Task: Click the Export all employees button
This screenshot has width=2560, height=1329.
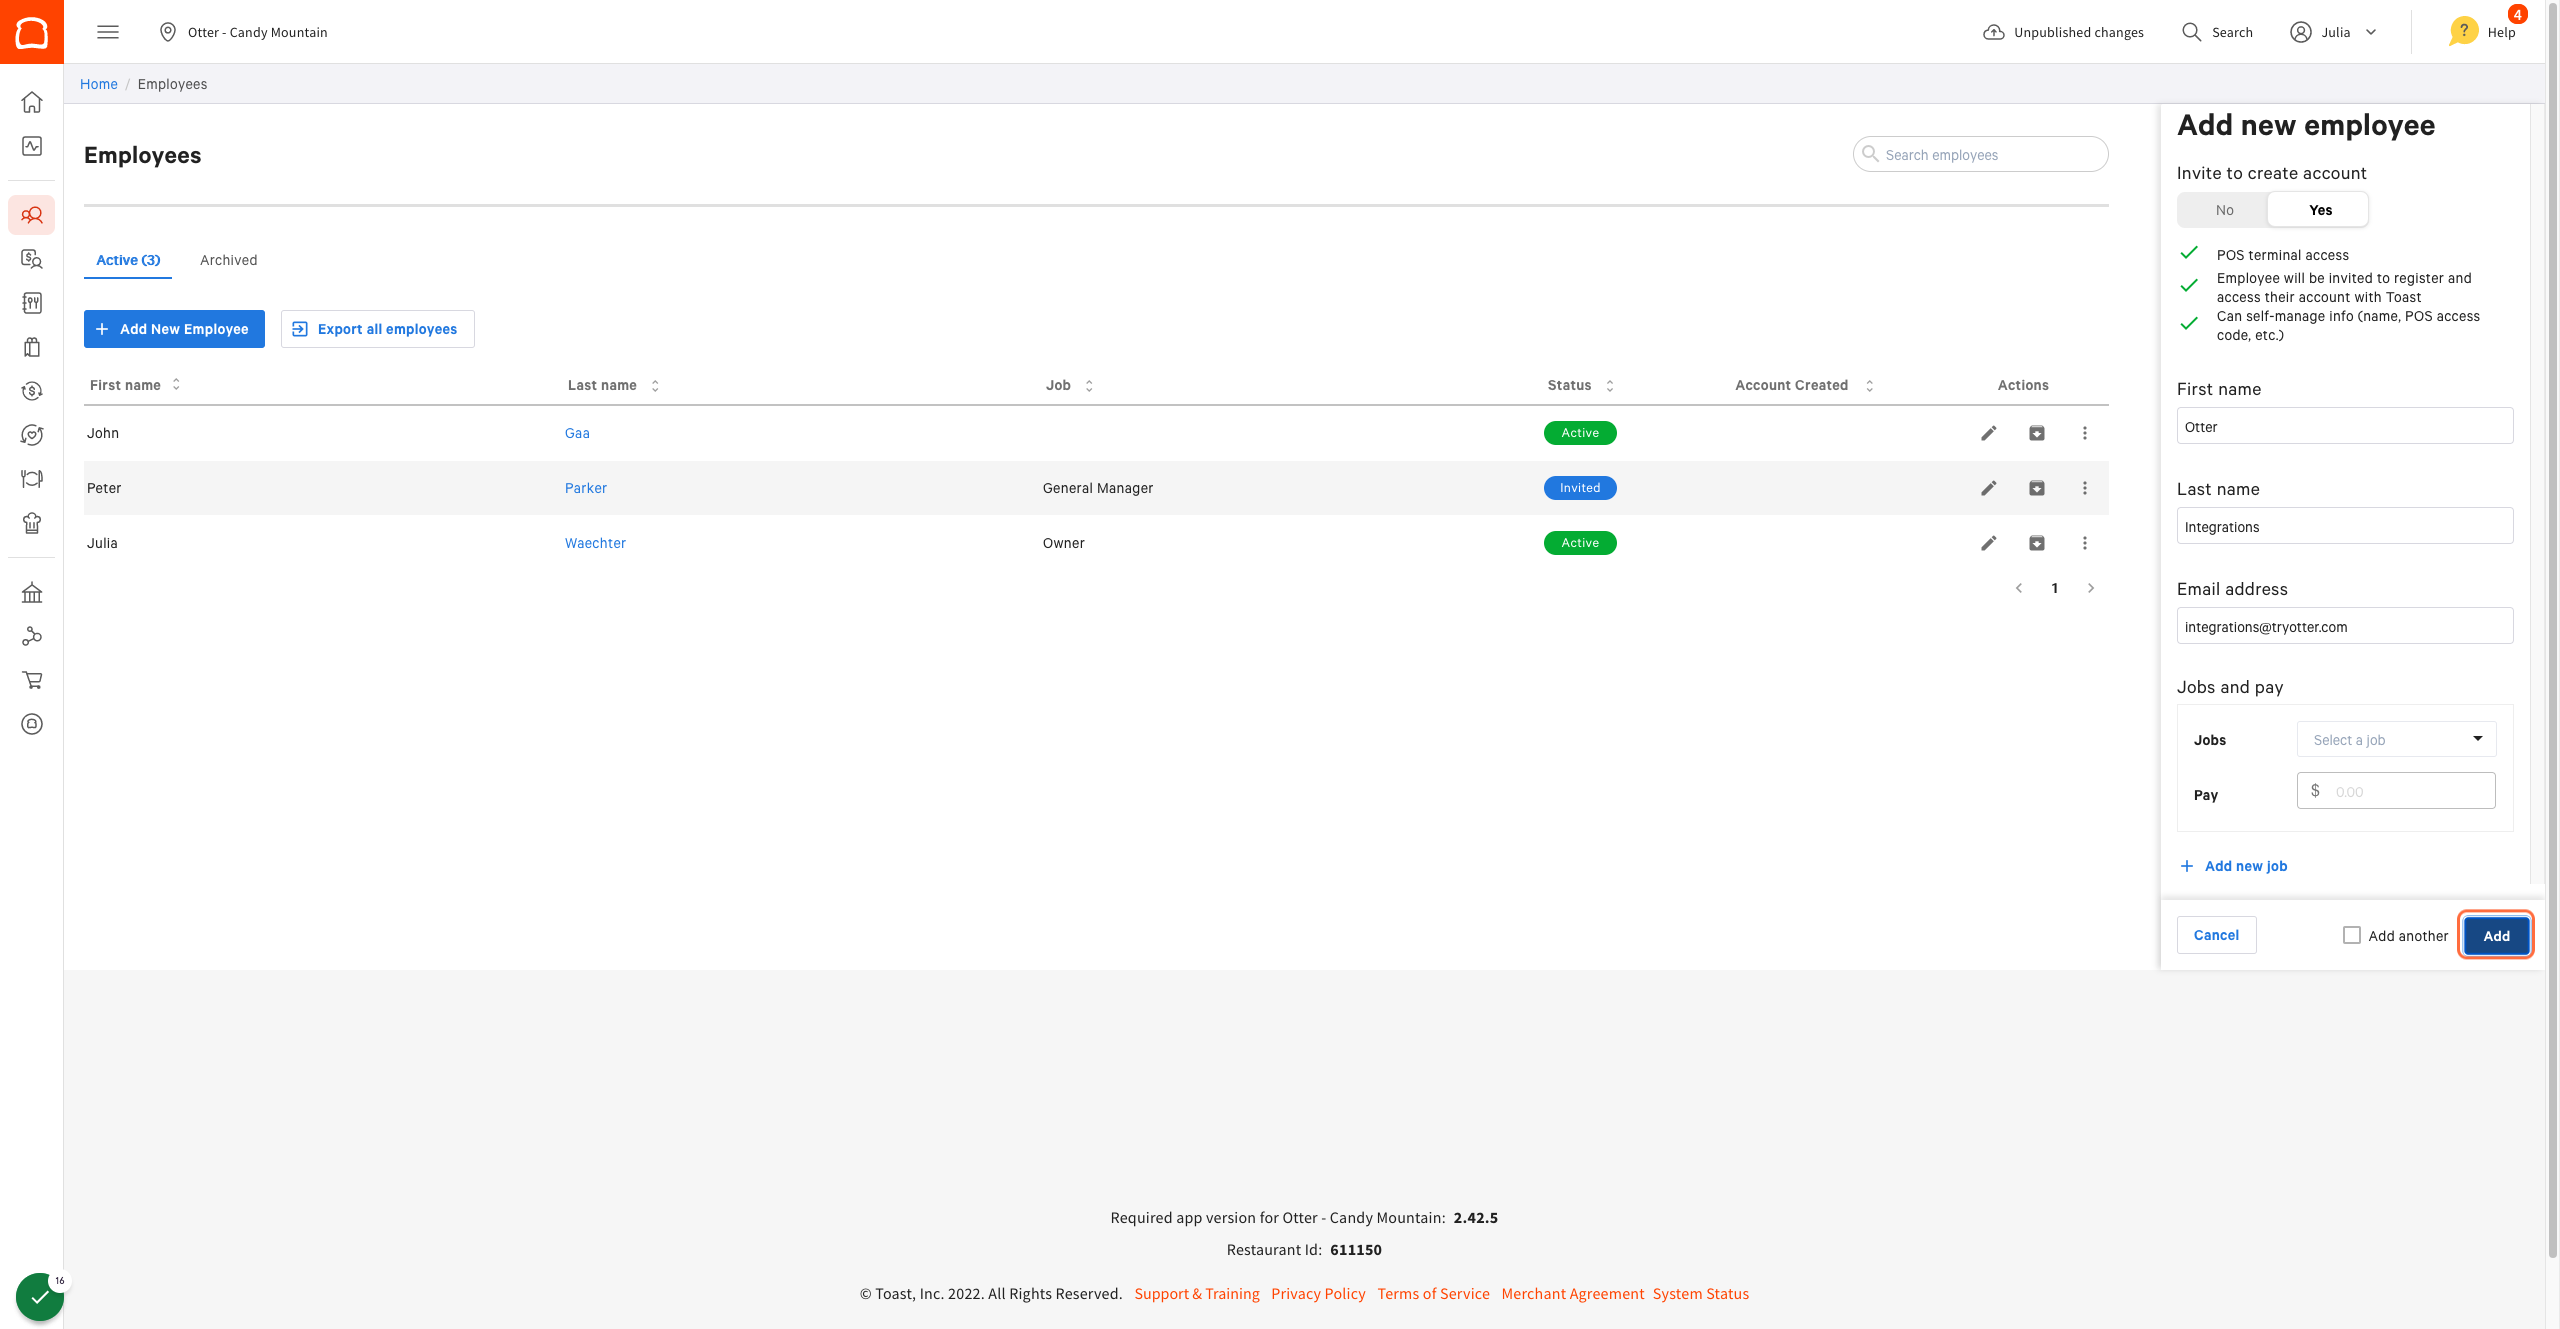Action: click(x=377, y=329)
